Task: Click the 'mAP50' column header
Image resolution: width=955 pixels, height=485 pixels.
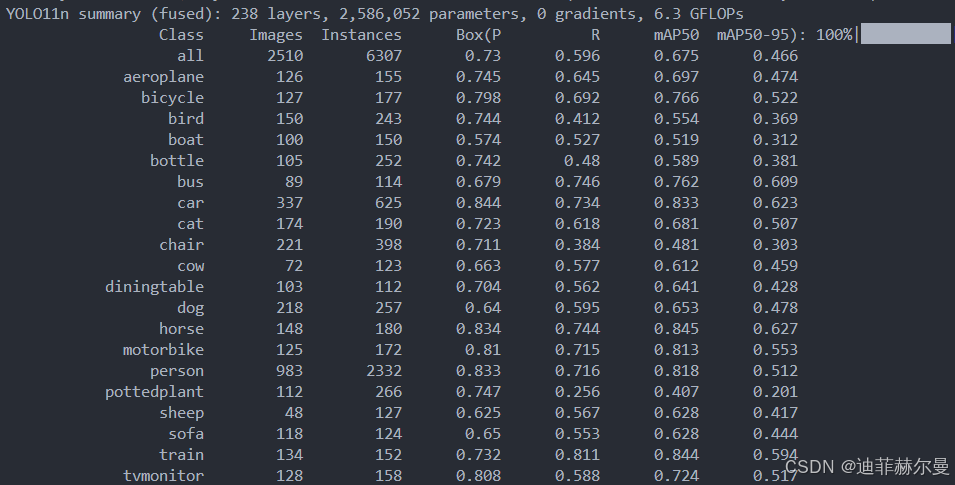Action: click(x=676, y=35)
